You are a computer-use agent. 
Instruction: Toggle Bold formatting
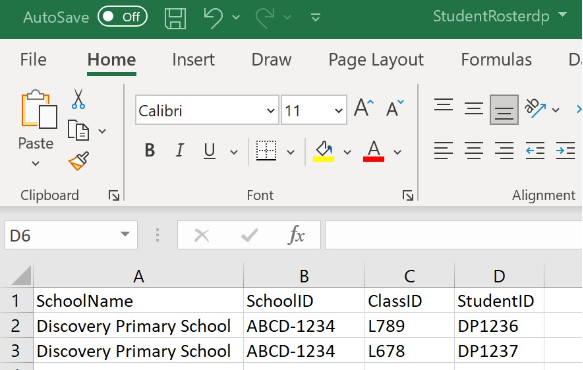point(149,151)
